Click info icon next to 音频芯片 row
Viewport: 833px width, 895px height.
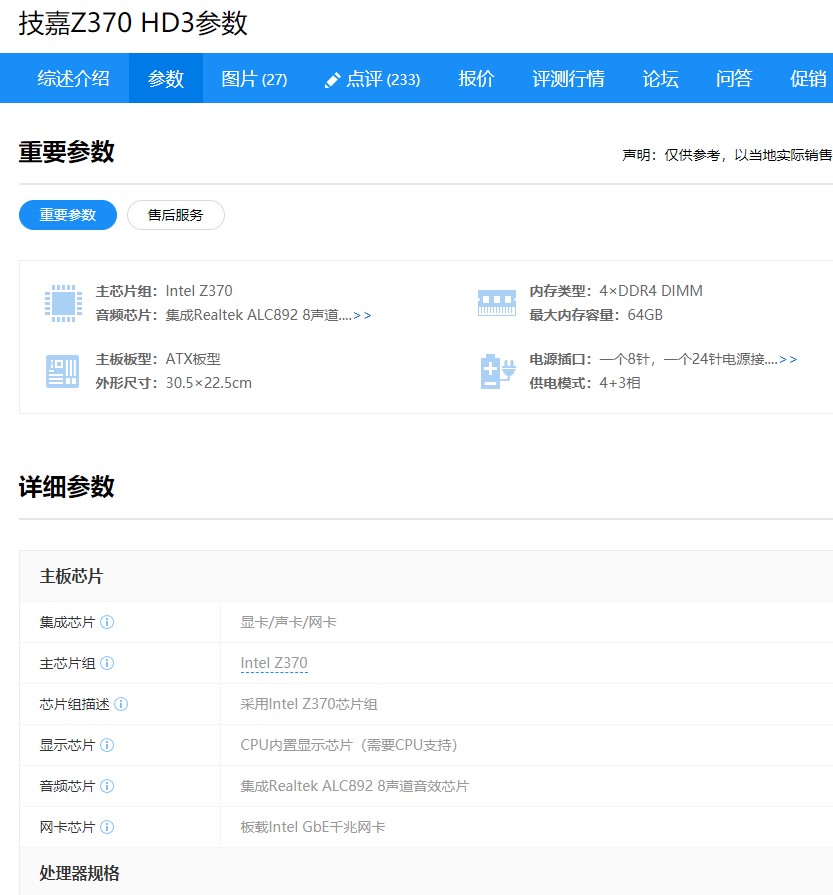107,787
